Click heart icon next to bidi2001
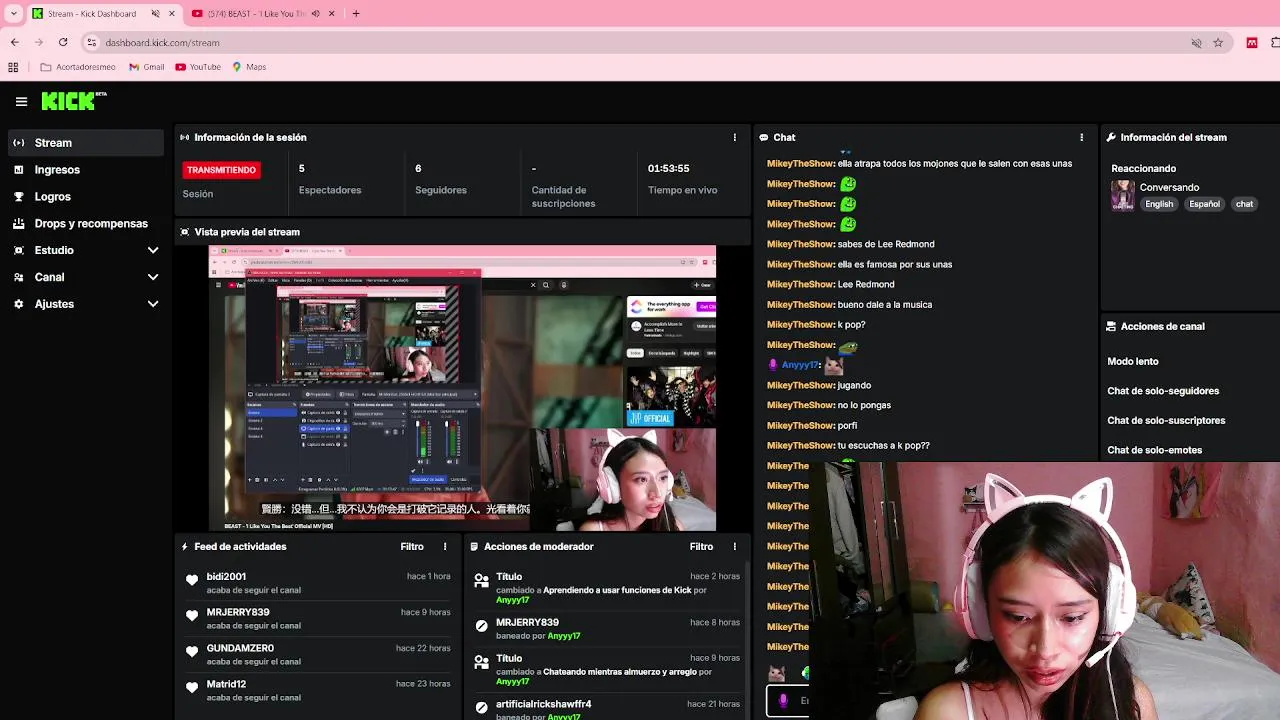The width and height of the screenshot is (1280, 720). pyautogui.click(x=192, y=580)
